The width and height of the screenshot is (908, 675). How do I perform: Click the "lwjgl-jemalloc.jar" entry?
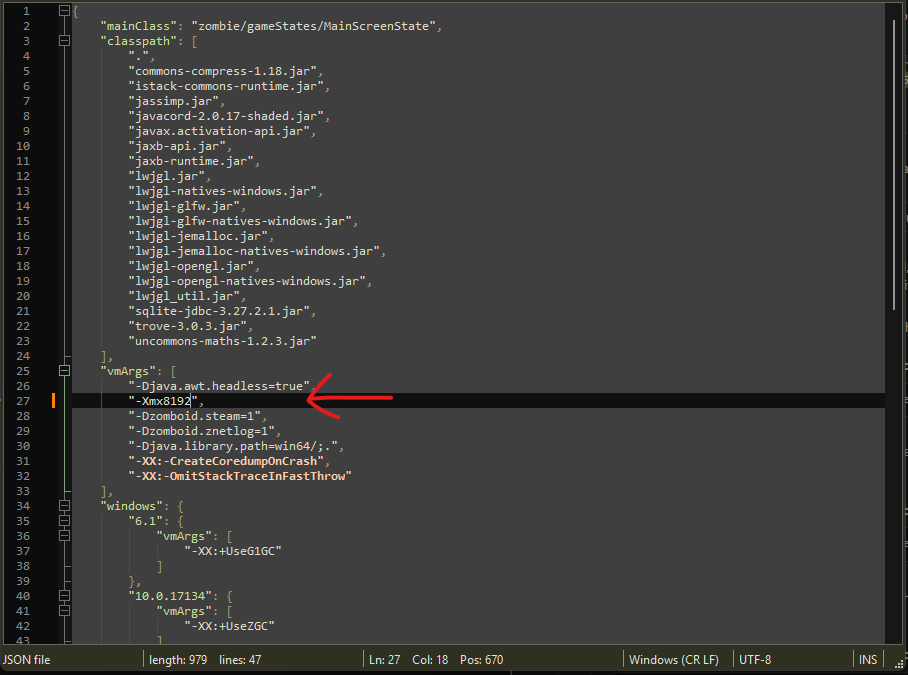tap(198, 236)
